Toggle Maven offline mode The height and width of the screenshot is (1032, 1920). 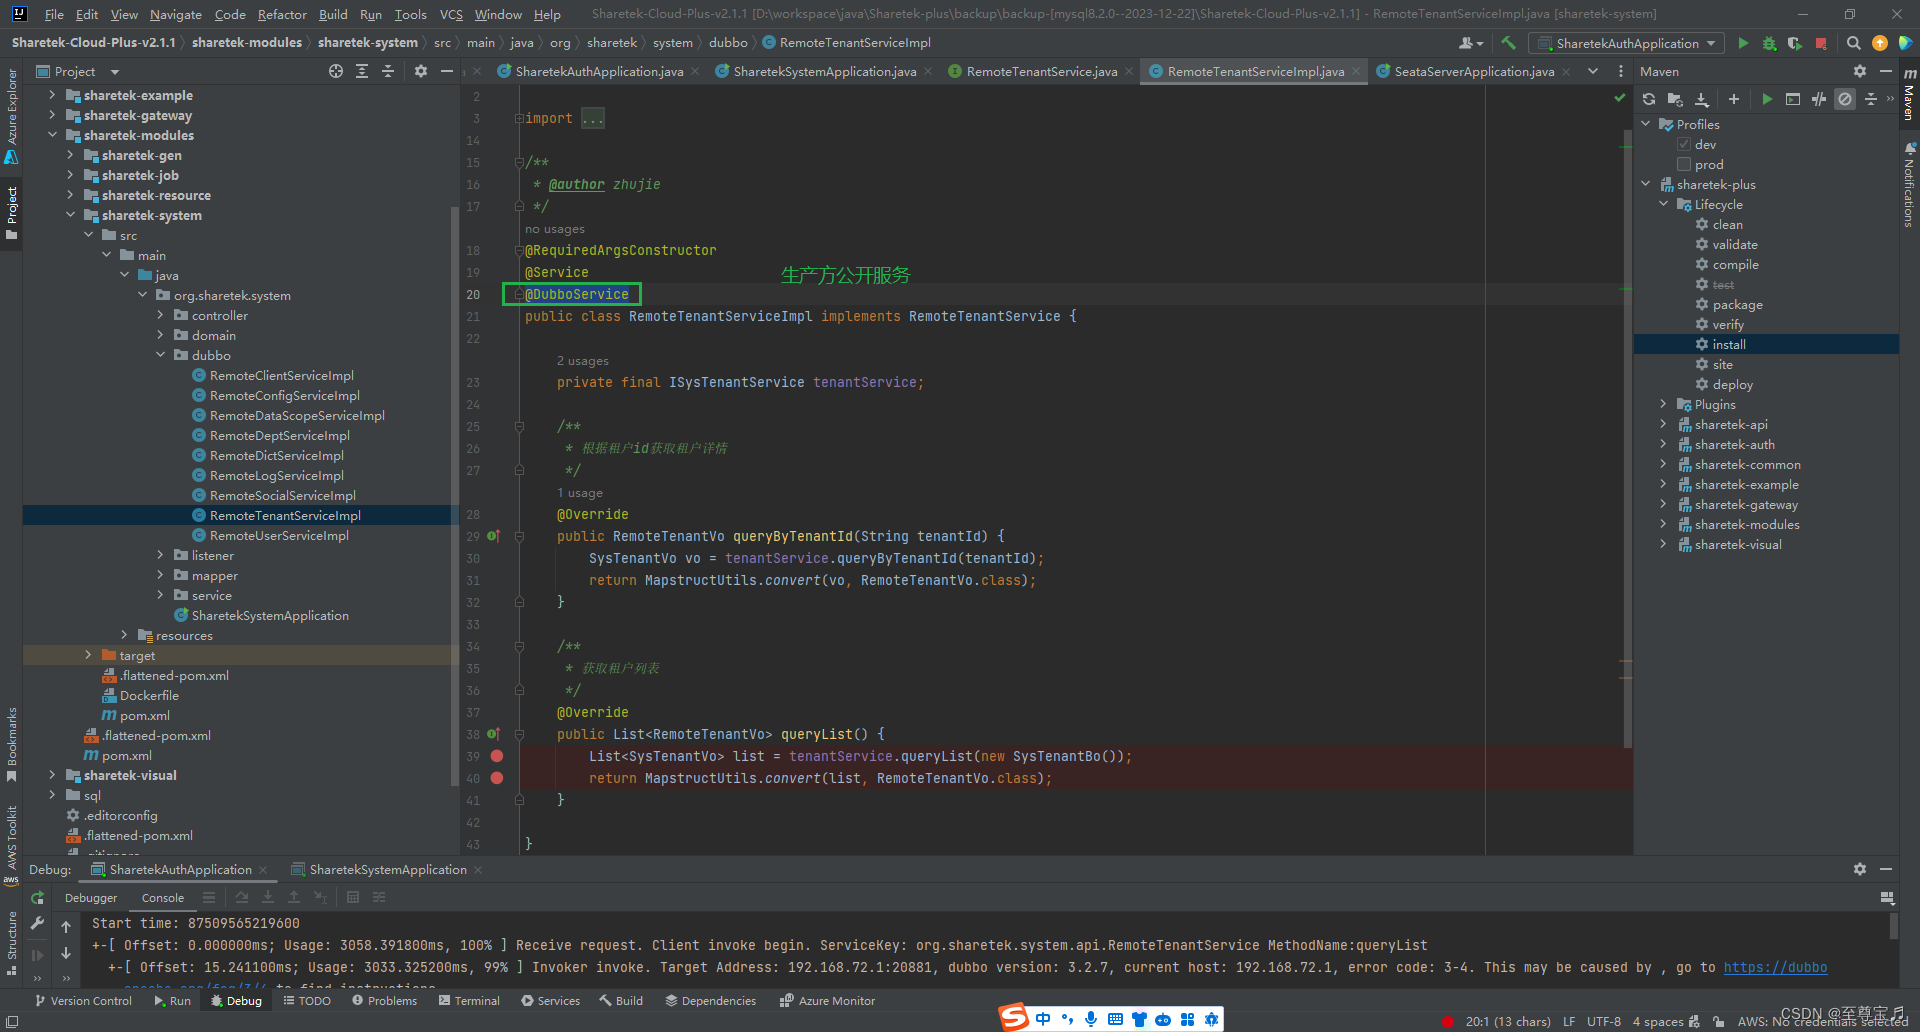click(x=1819, y=99)
